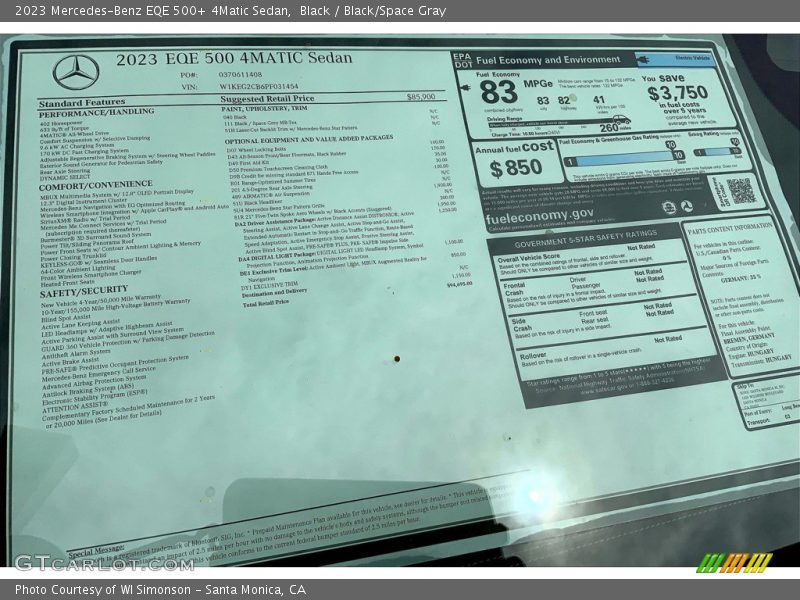Click the 'COMFORT/CONVENIENCE' heading
This screenshot has height=600, width=800.
tap(96, 185)
